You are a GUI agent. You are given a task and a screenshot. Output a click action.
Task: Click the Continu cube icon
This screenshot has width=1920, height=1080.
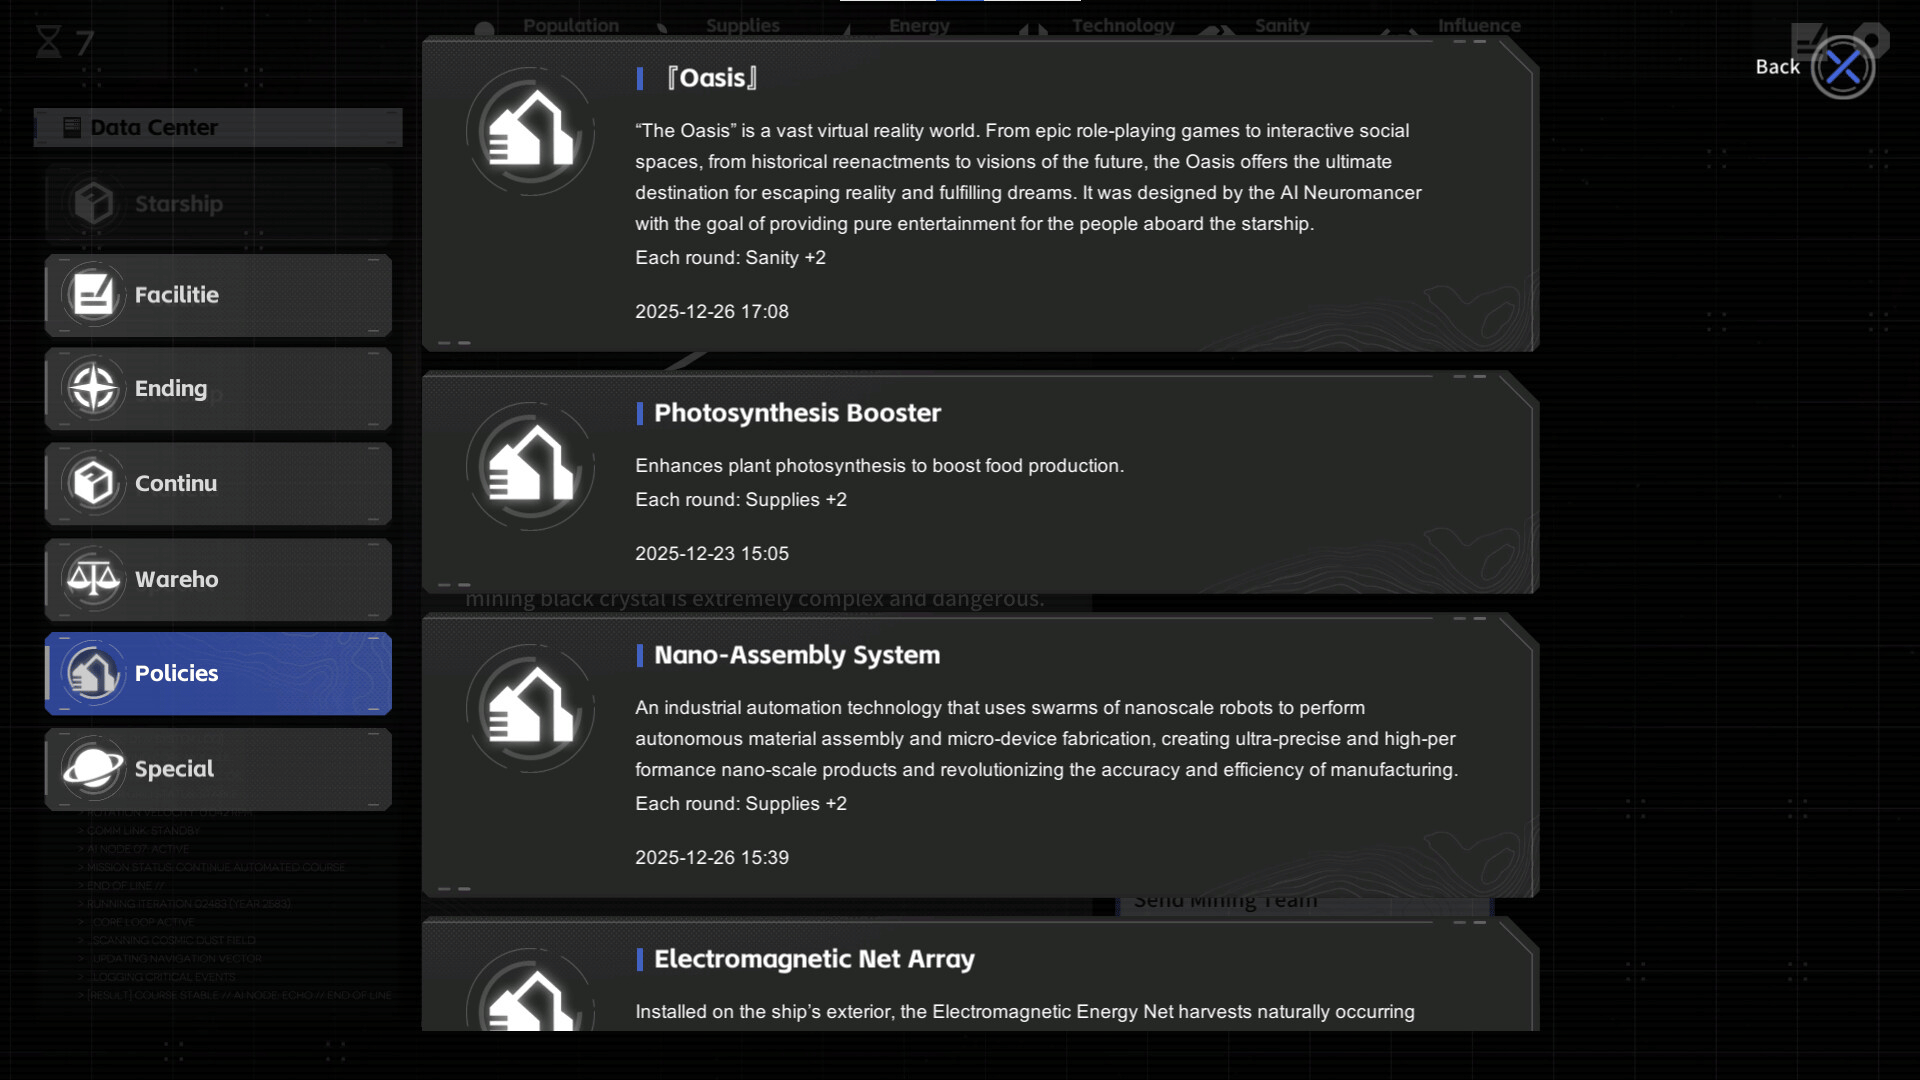(x=93, y=483)
